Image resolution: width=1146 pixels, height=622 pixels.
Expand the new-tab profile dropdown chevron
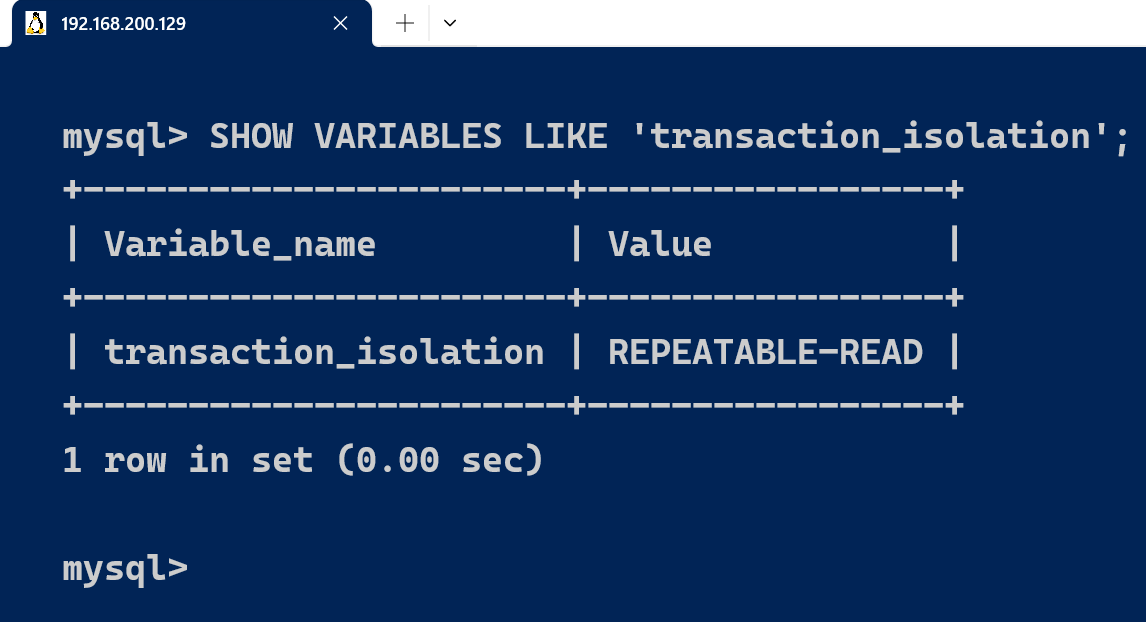450,23
